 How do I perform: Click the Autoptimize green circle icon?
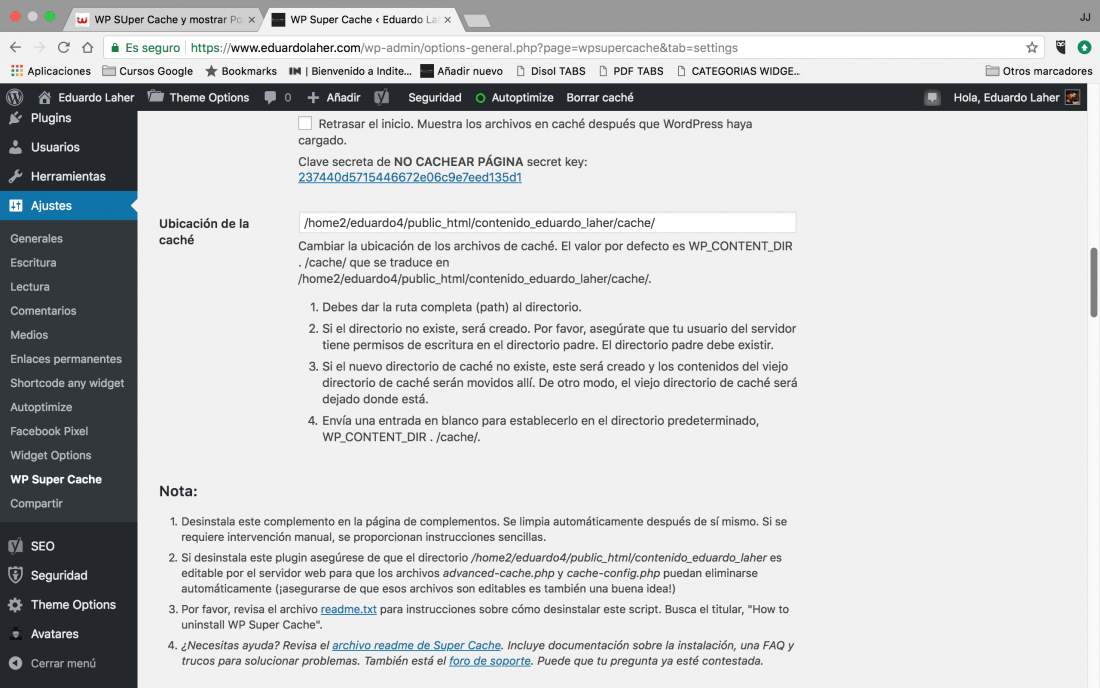point(481,98)
